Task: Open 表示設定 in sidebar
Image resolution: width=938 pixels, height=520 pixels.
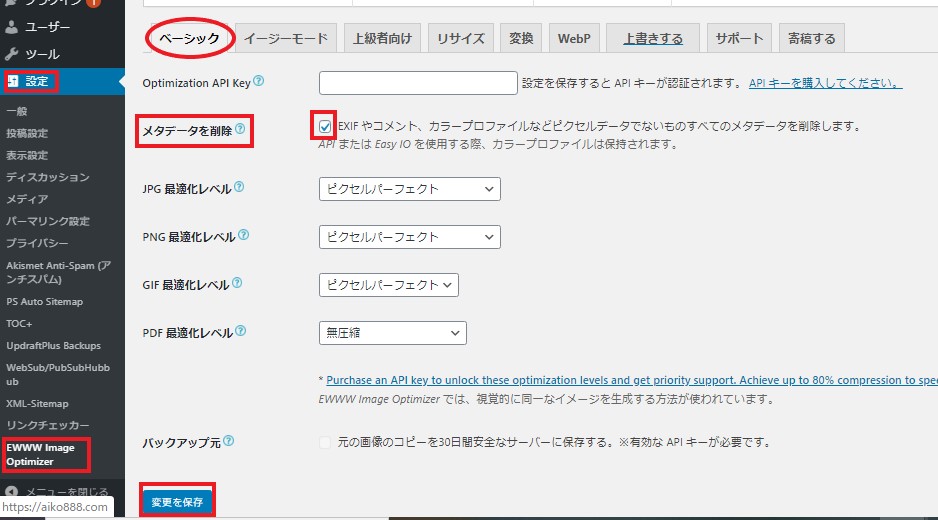Action: tap(27, 156)
